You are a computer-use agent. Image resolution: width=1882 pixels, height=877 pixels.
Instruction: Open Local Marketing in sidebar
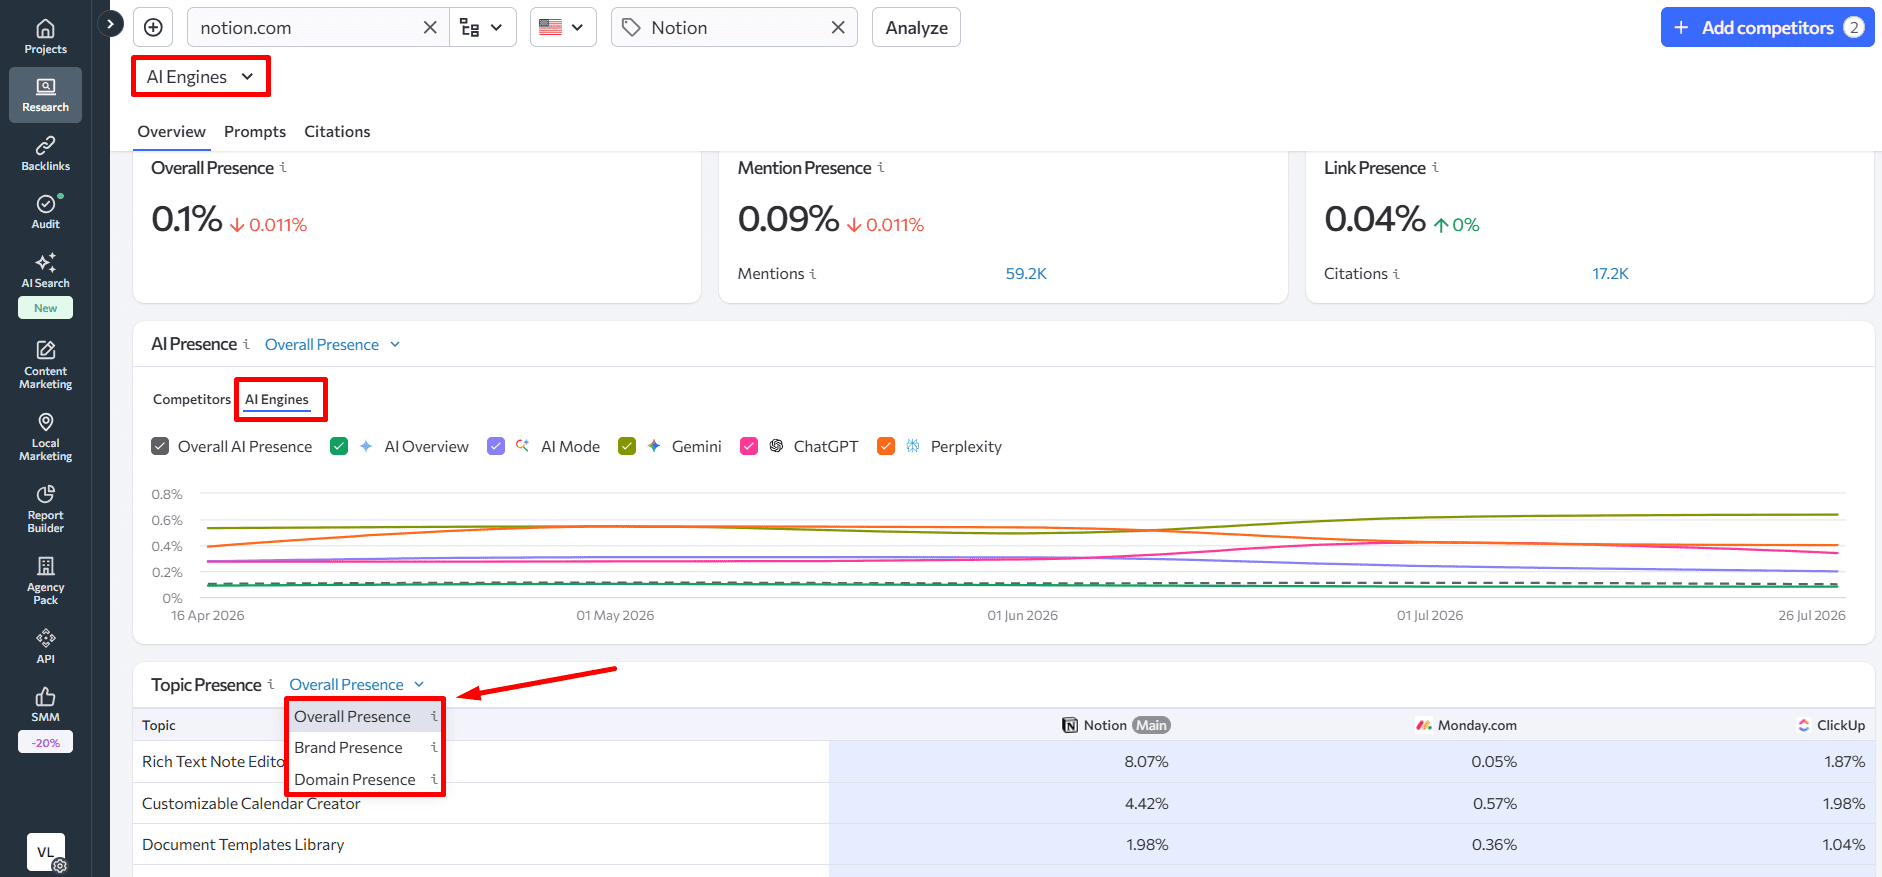click(45, 436)
